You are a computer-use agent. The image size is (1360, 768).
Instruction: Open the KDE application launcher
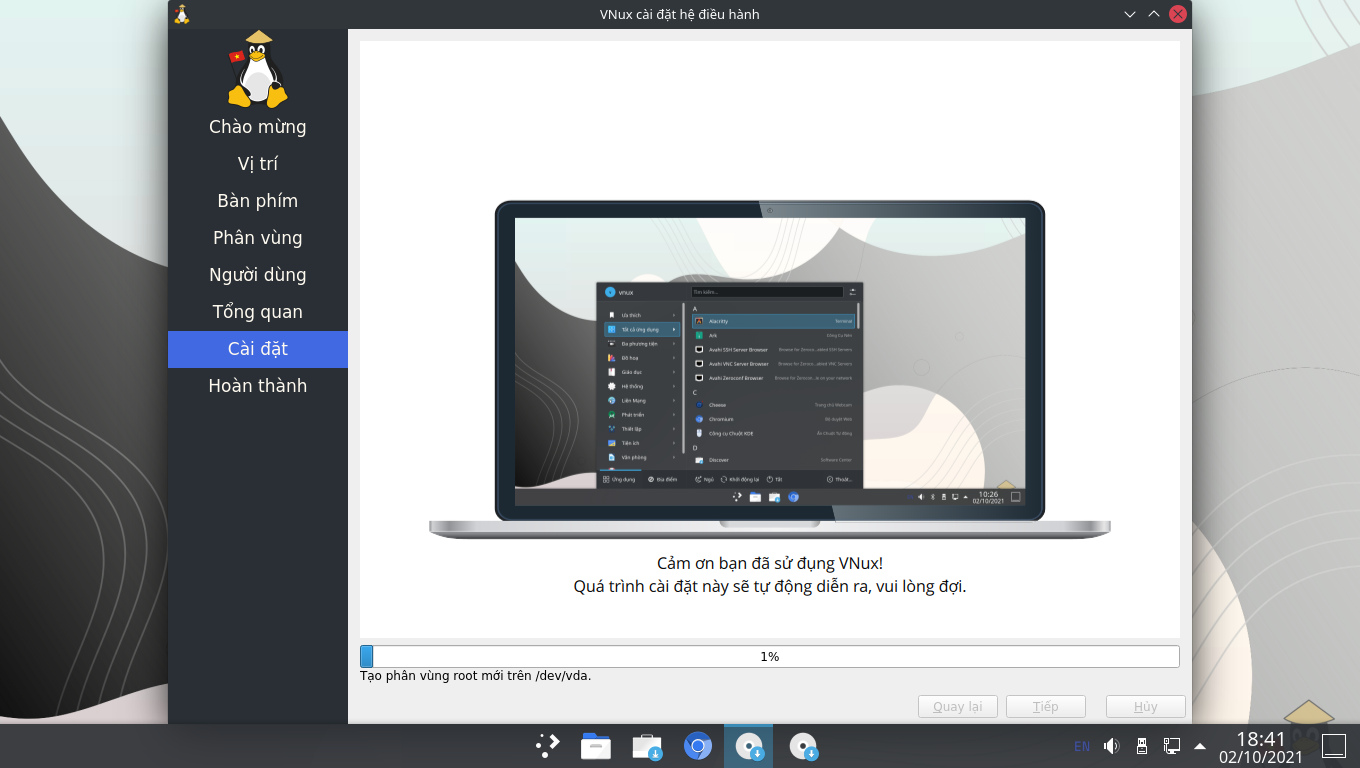548,746
